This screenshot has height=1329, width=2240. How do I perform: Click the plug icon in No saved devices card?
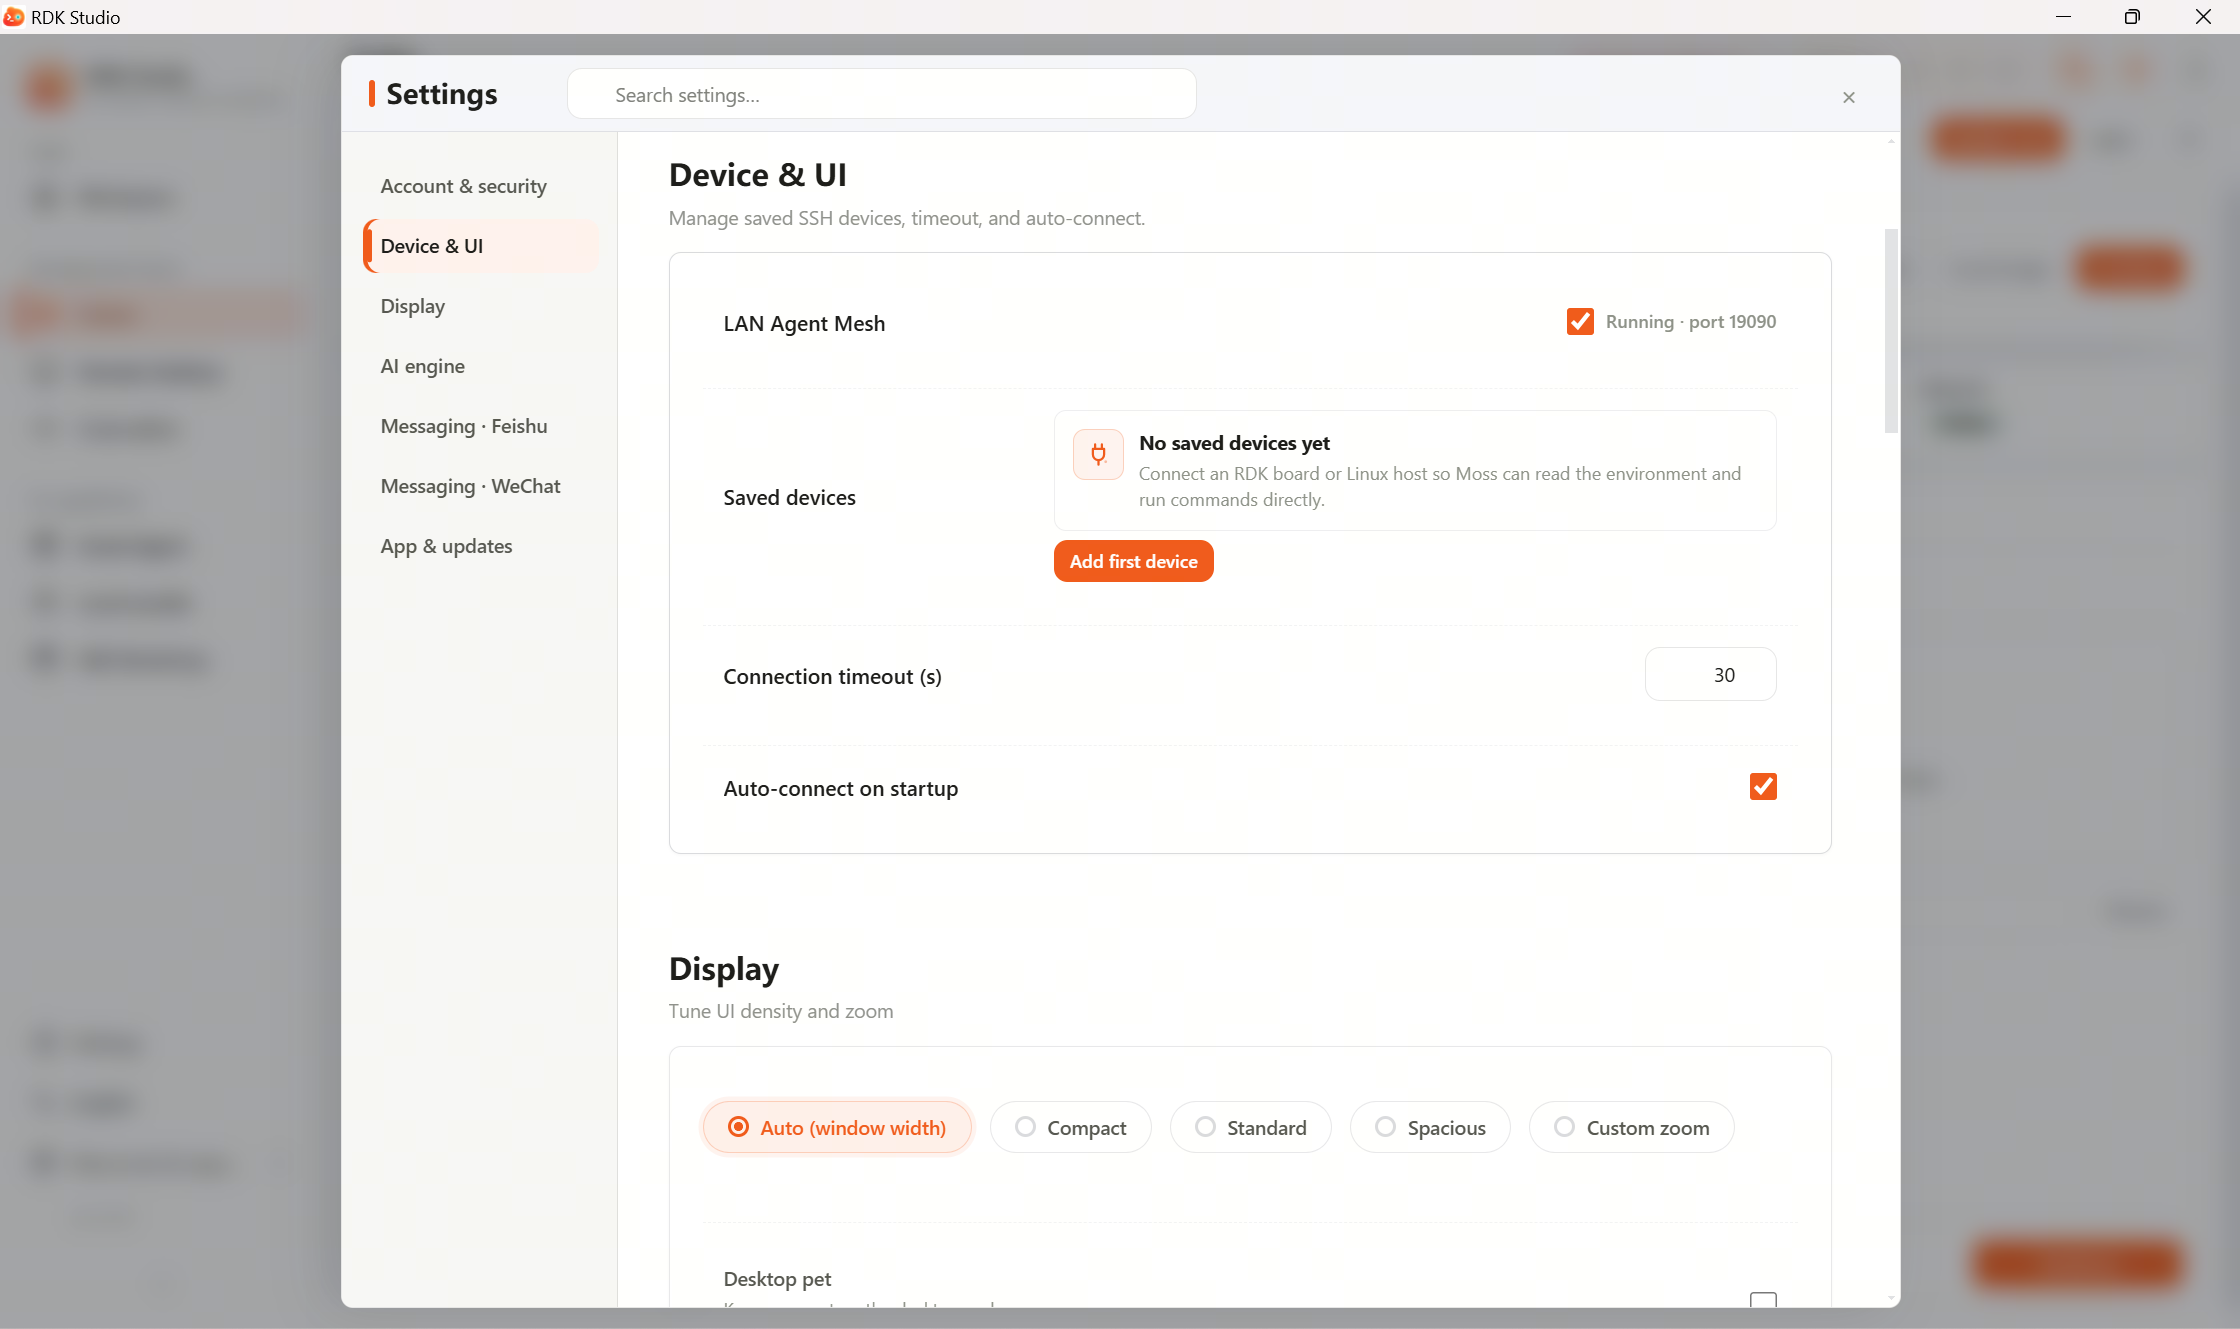(1098, 455)
